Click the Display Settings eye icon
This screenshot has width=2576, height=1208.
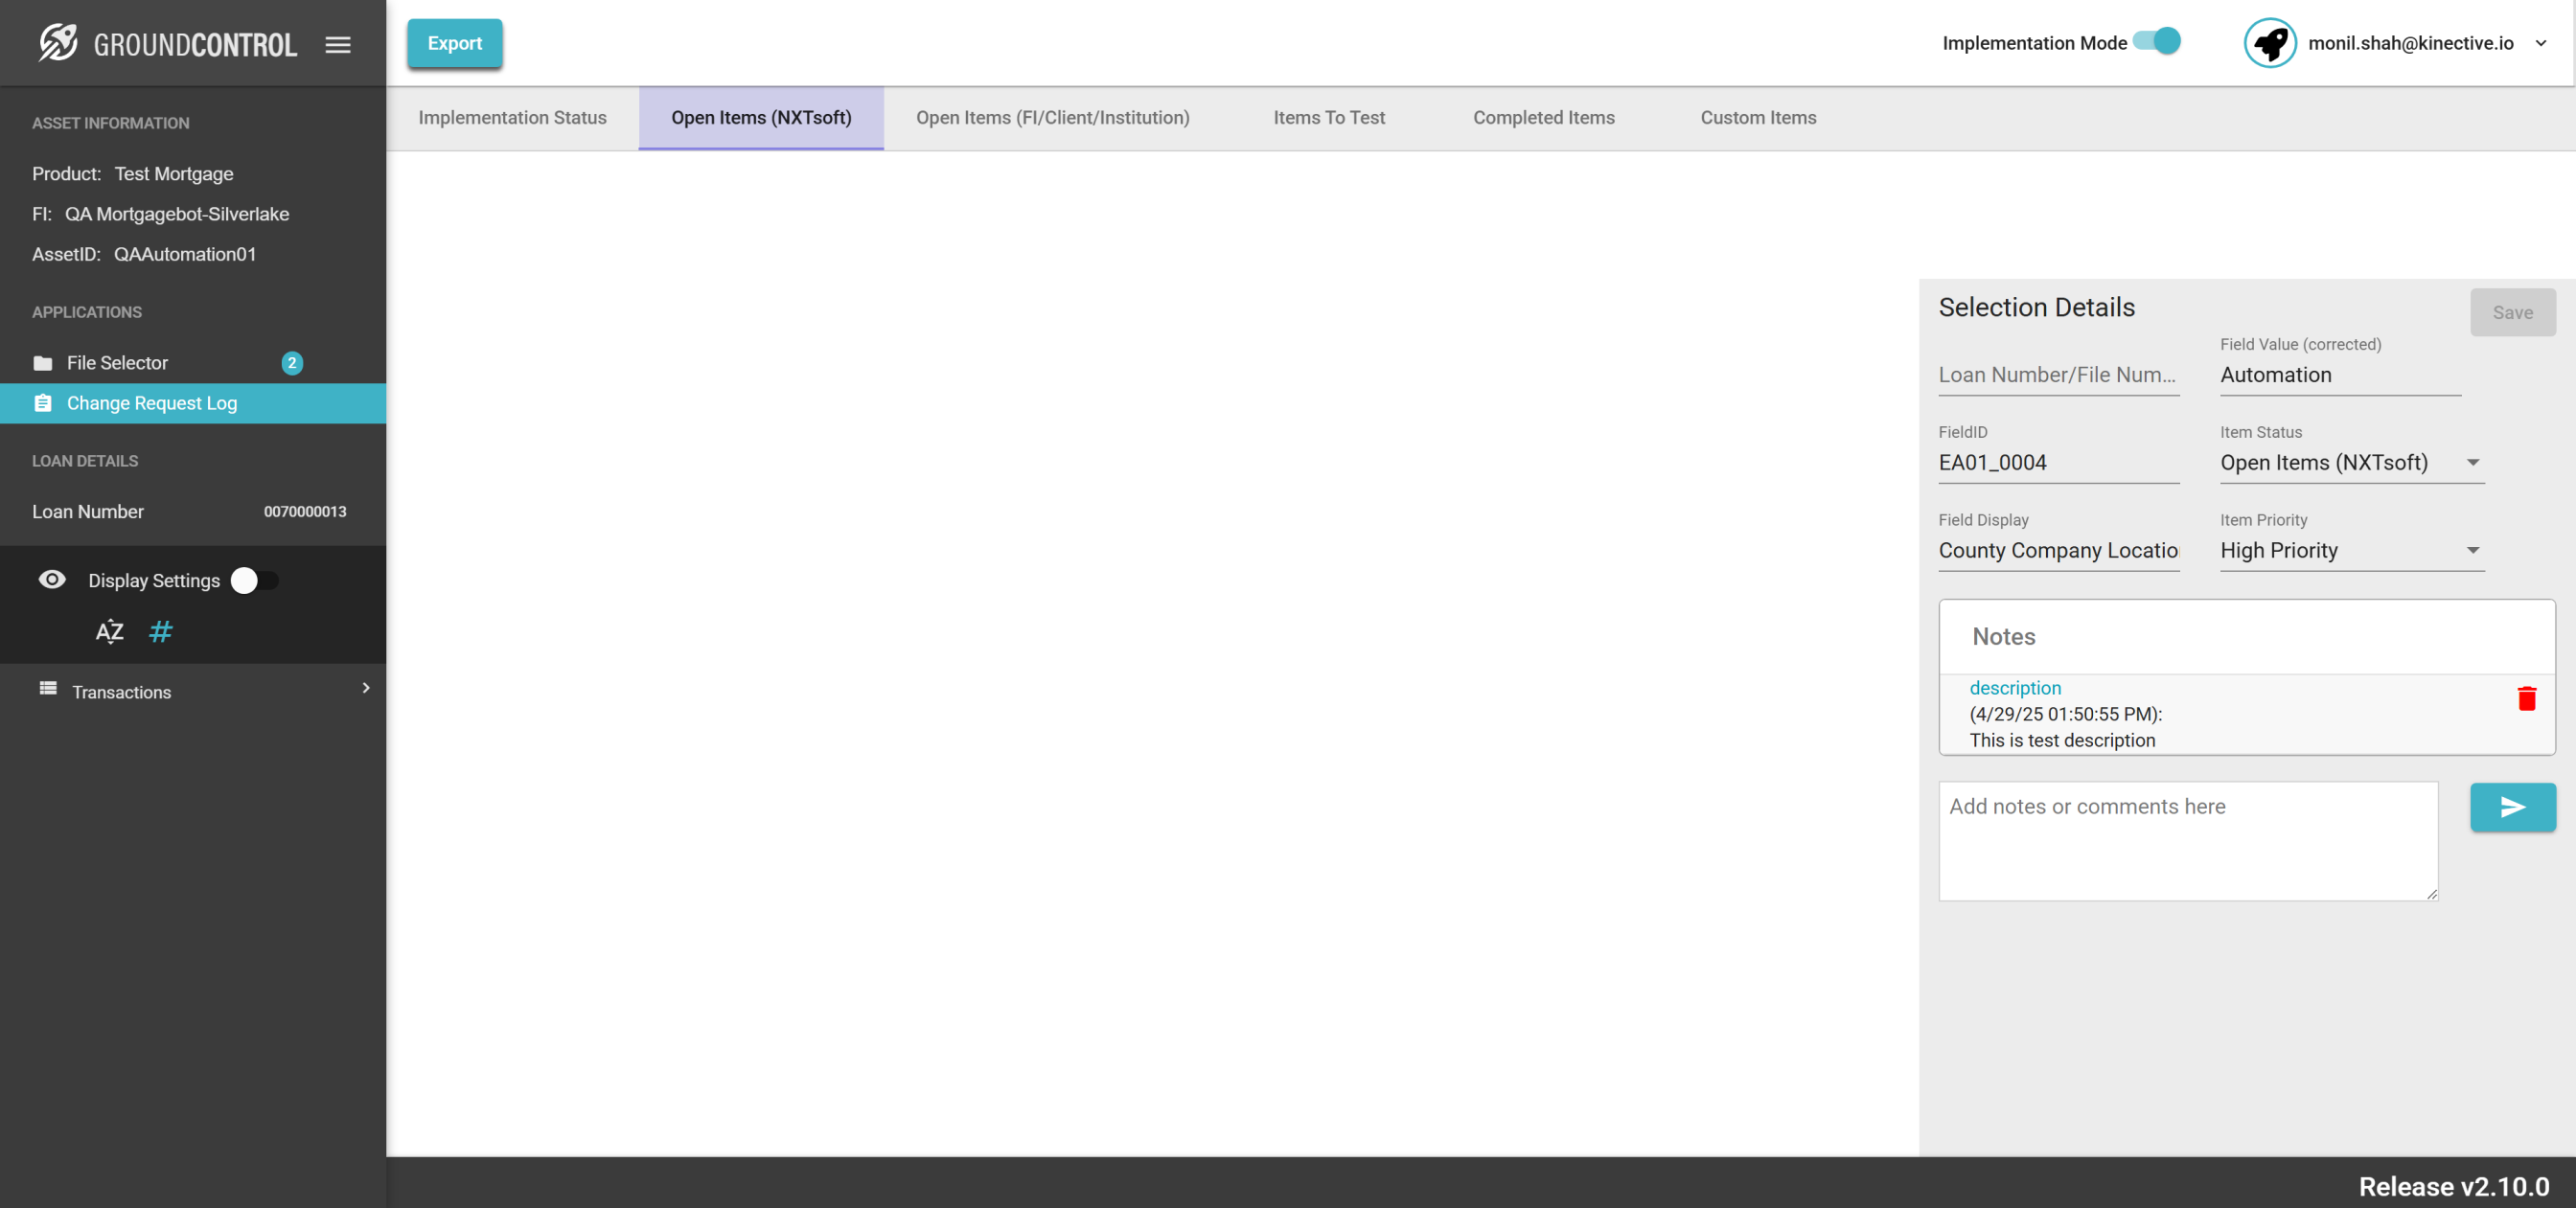(x=52, y=580)
